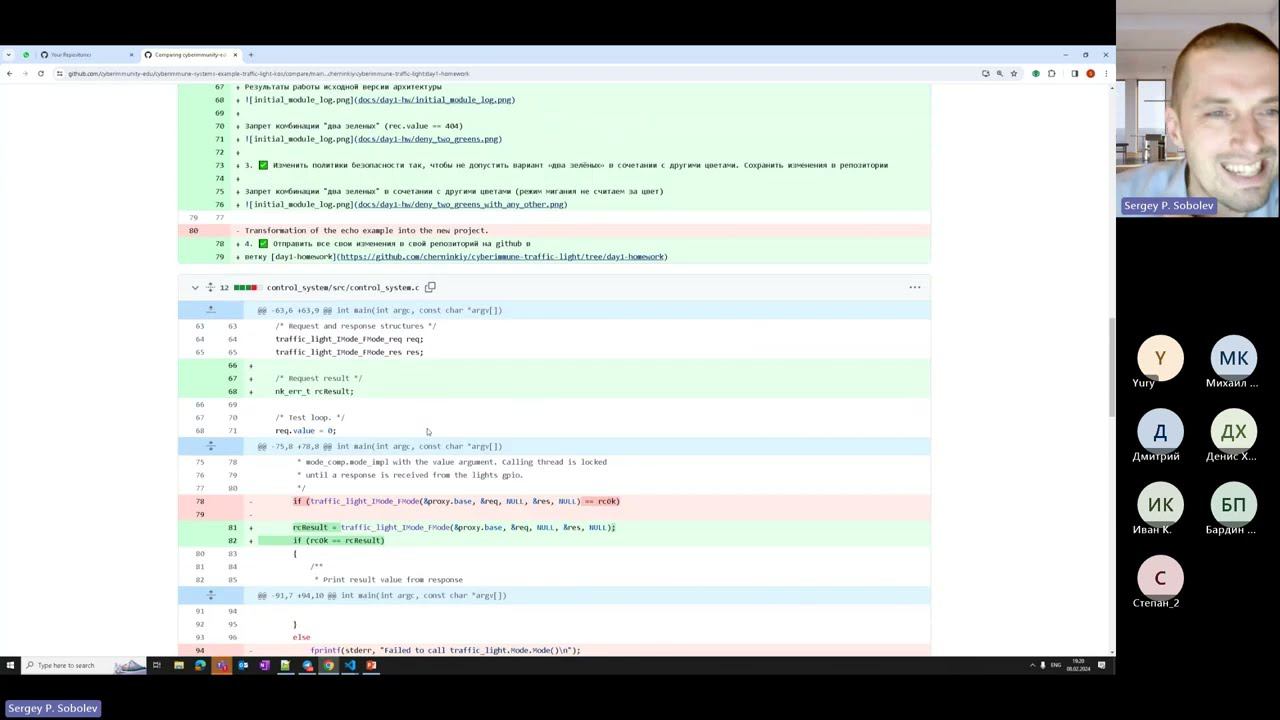Click added line 81 rcResult assignment
The height and width of the screenshot is (720, 1280).
[x=554, y=527]
